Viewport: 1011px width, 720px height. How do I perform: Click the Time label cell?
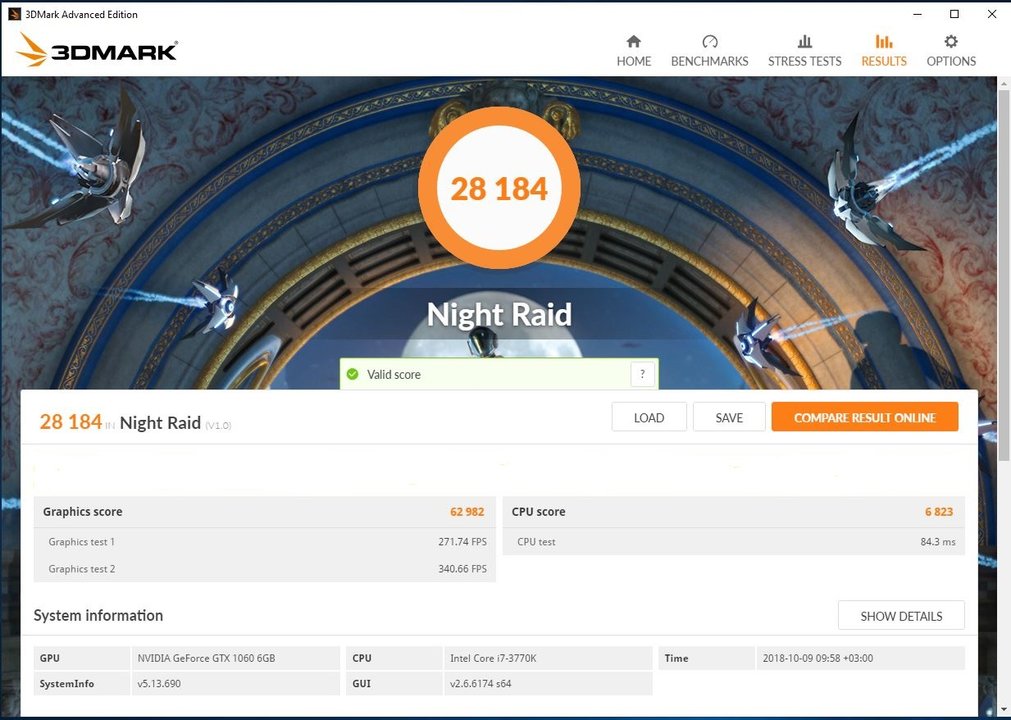pos(706,658)
